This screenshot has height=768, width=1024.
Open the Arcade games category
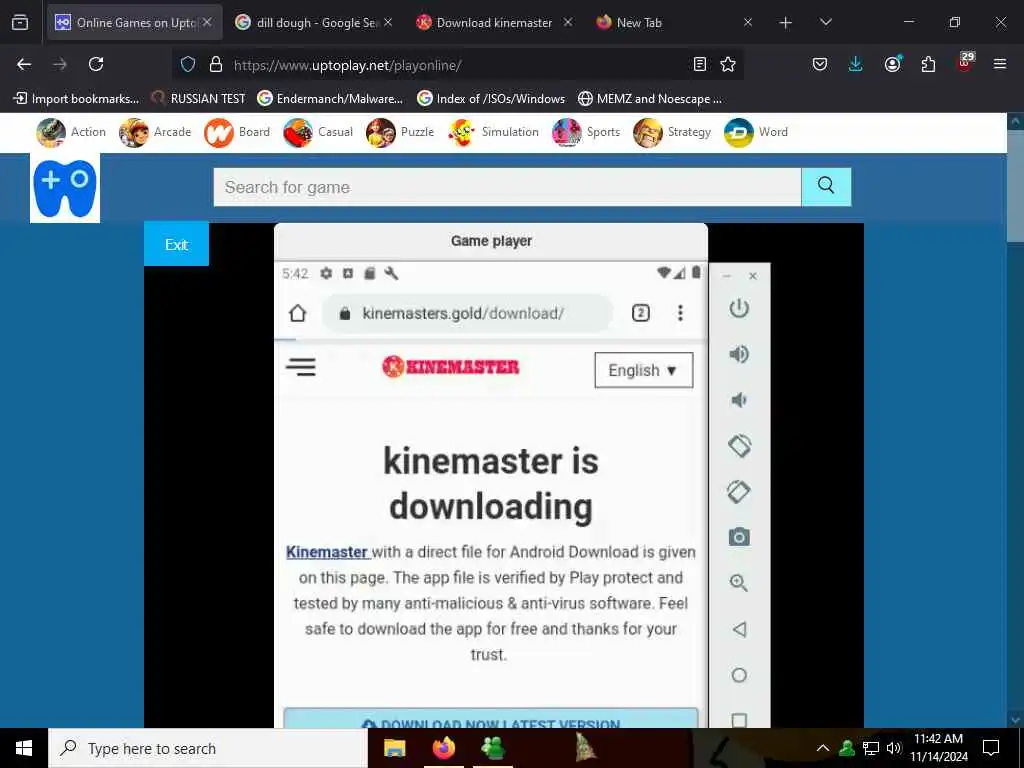coord(155,133)
